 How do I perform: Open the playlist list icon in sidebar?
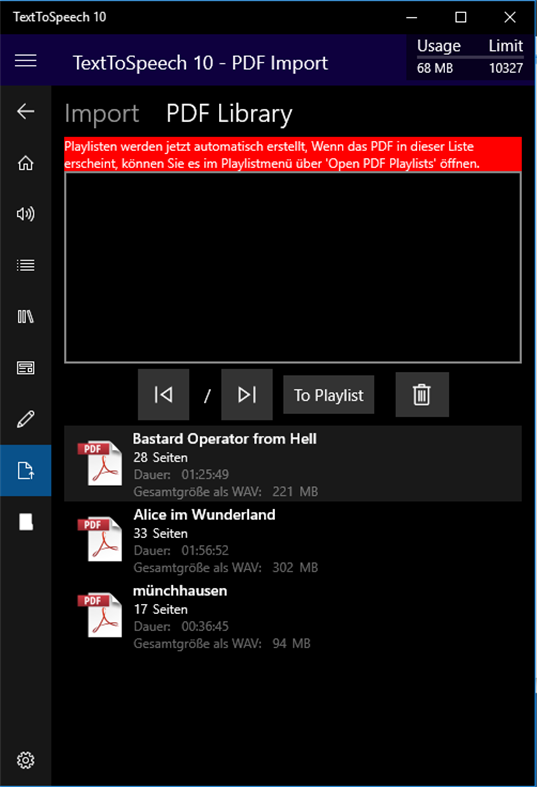click(26, 265)
